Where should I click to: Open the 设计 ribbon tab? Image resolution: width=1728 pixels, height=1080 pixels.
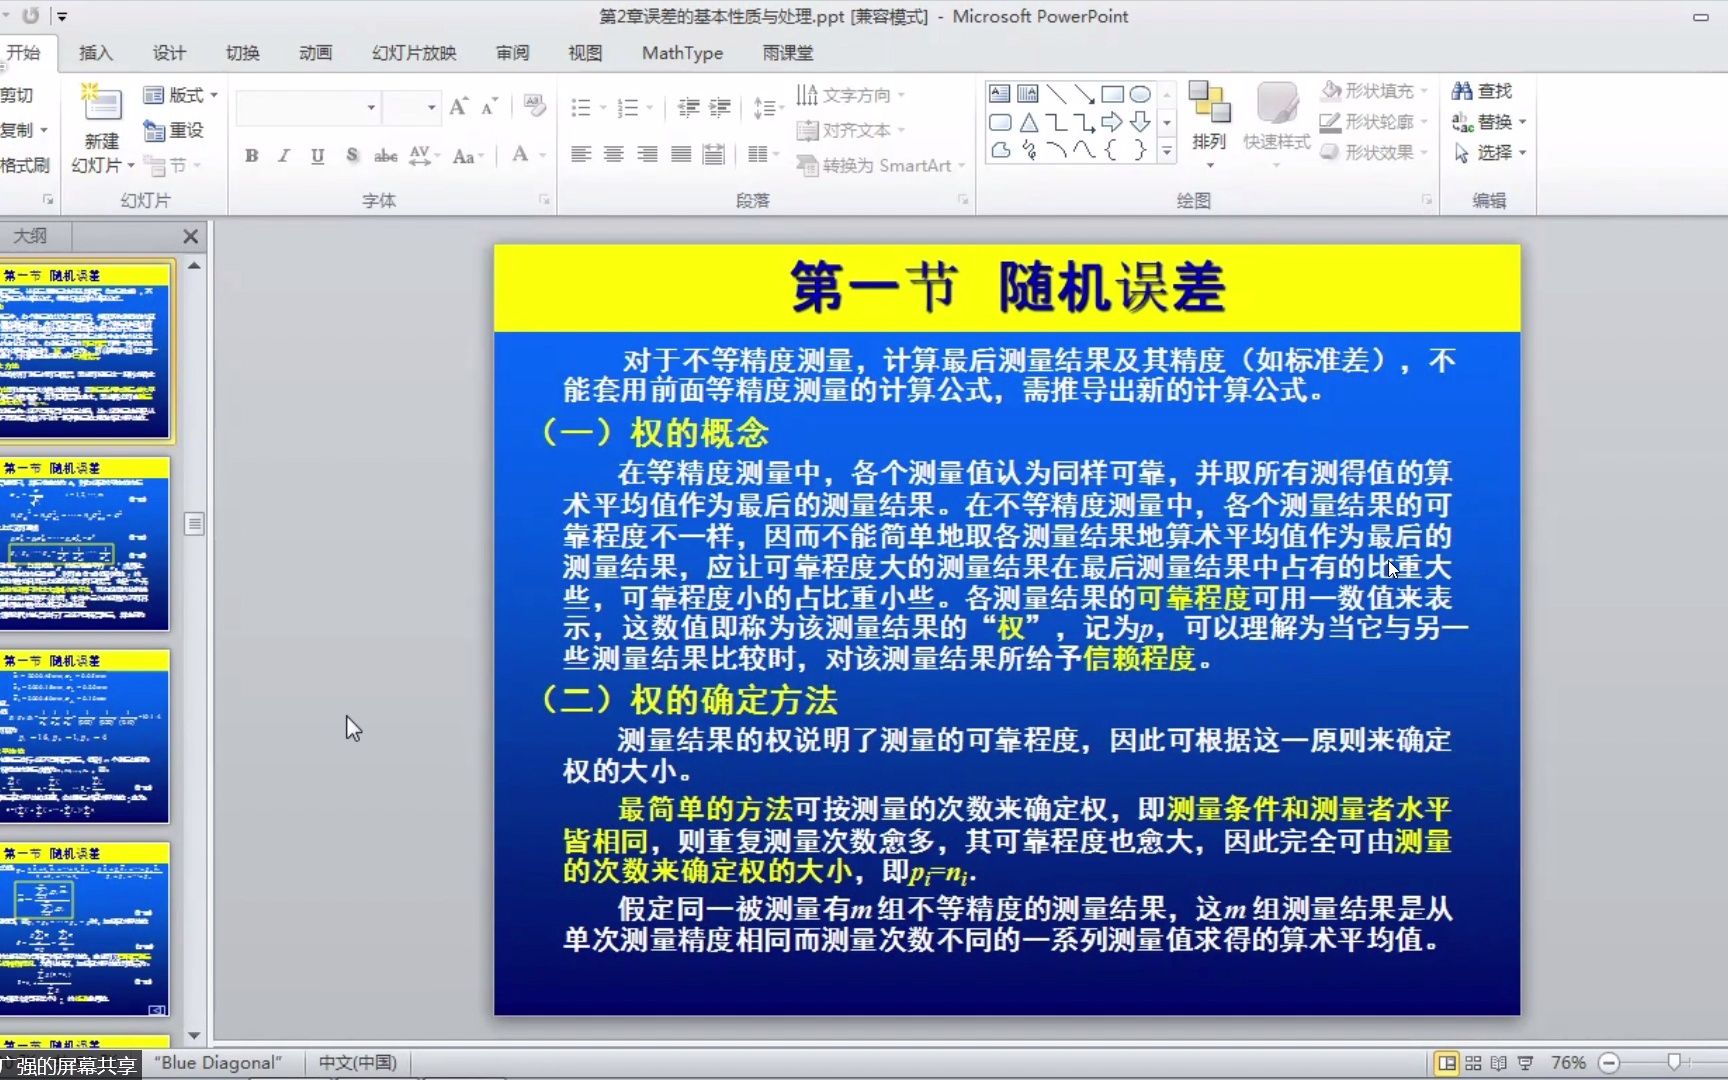click(169, 53)
